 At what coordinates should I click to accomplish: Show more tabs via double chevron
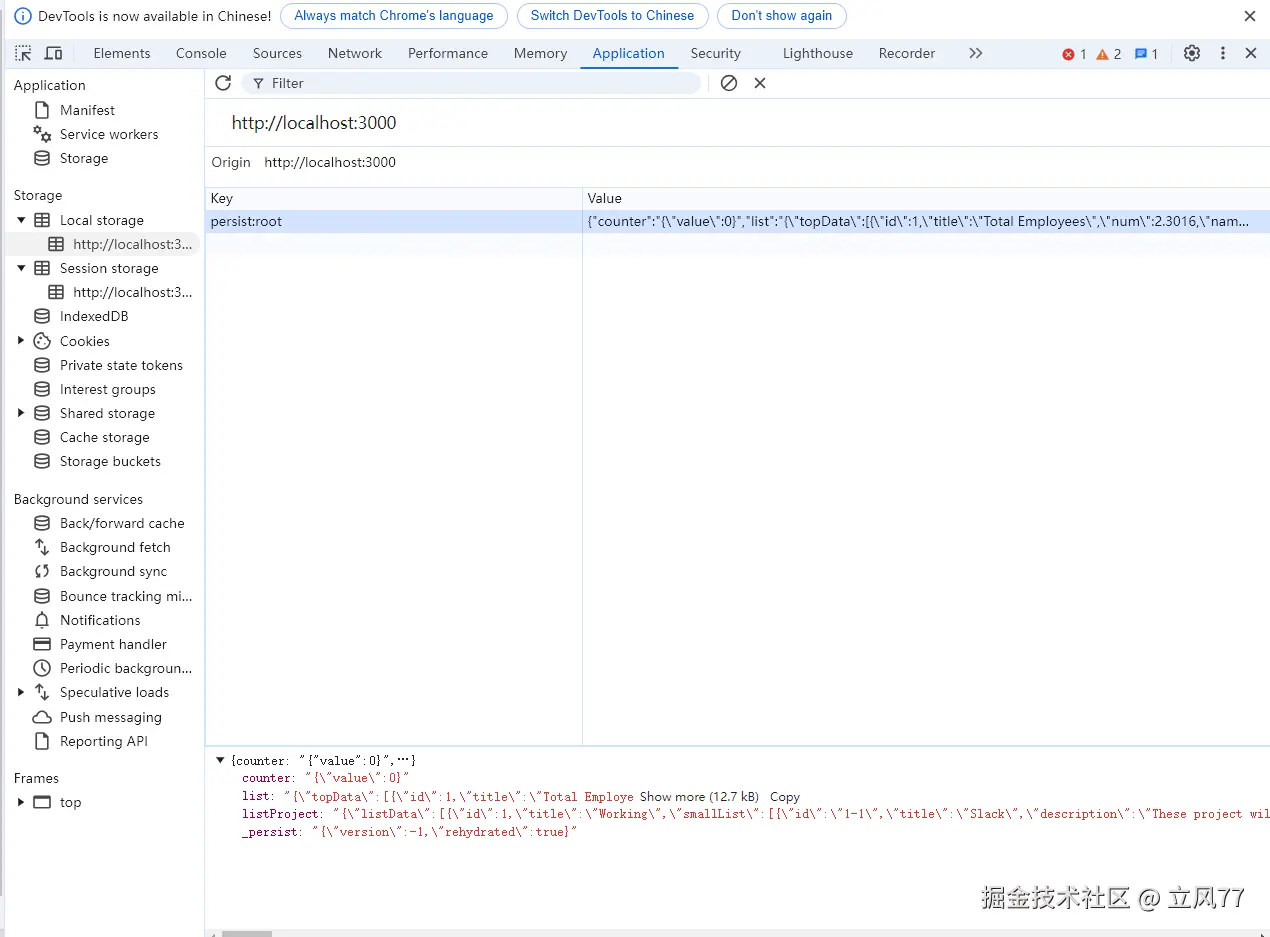point(976,53)
